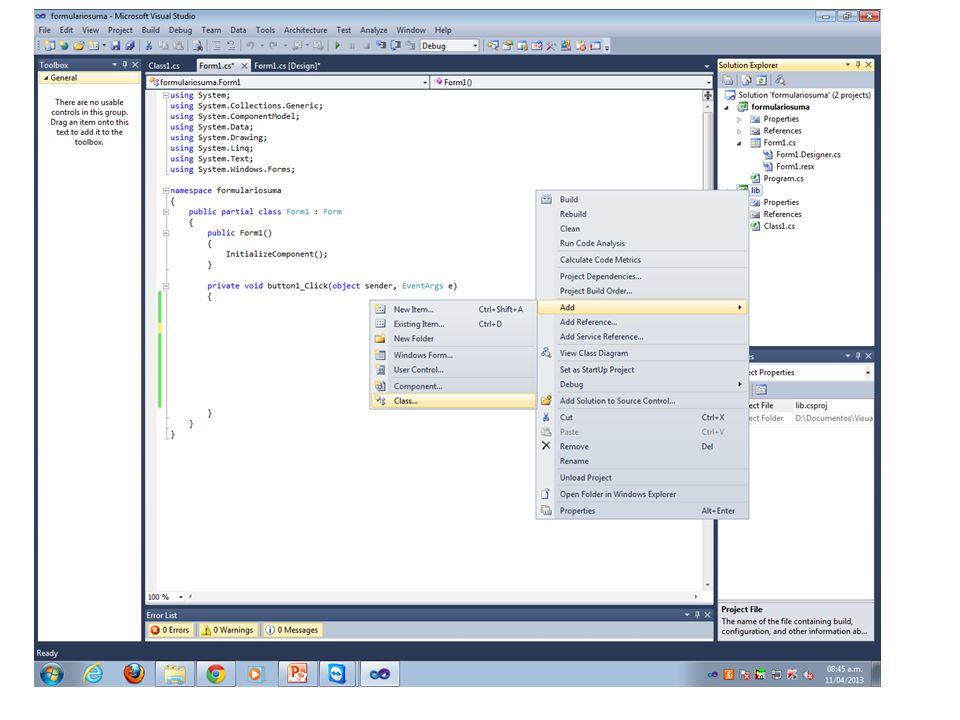This screenshot has height=720, width=960.
Task: Click the taskbar clock showing 08:45 a.m.
Action: [x=844, y=669]
